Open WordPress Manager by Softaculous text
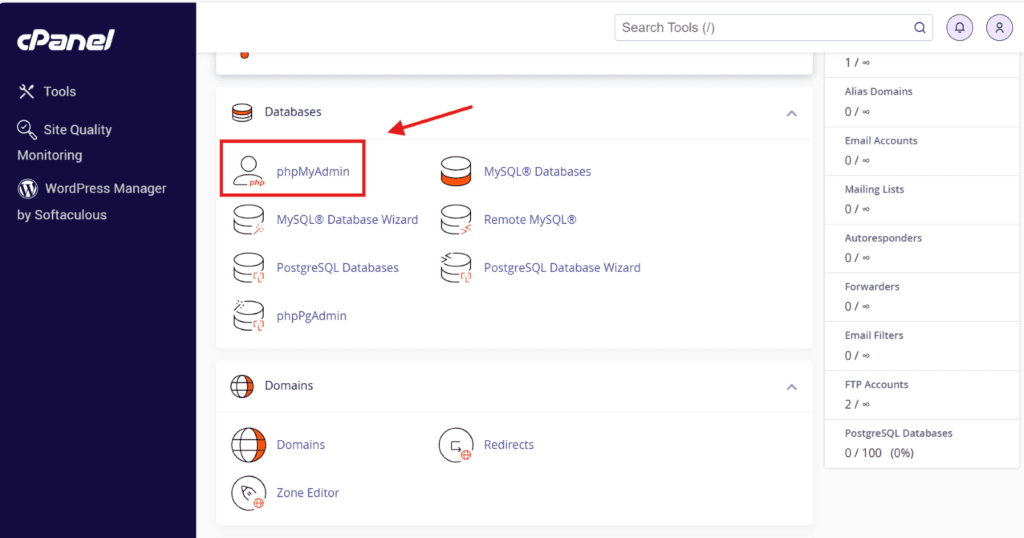Image resolution: width=1024 pixels, height=538 pixels. click(x=91, y=201)
